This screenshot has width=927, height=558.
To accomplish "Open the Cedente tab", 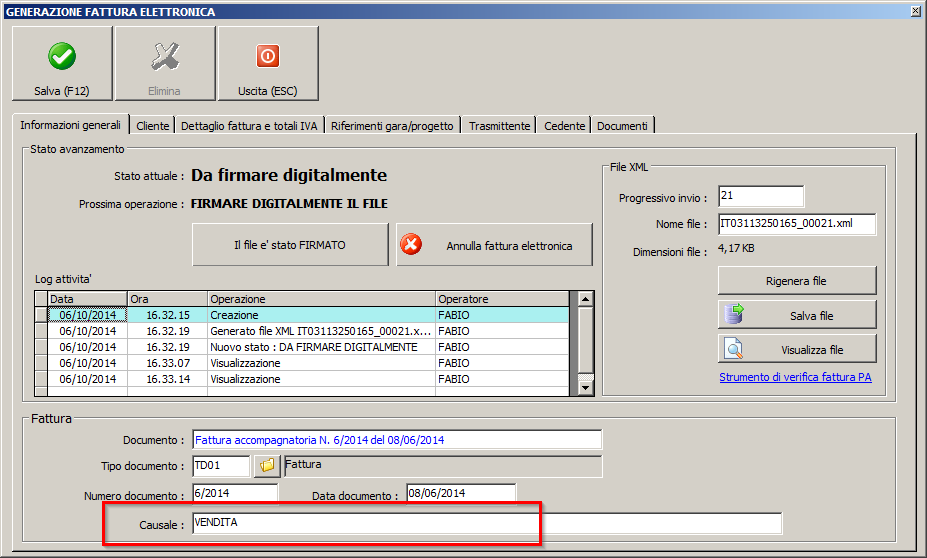I will (565, 126).
